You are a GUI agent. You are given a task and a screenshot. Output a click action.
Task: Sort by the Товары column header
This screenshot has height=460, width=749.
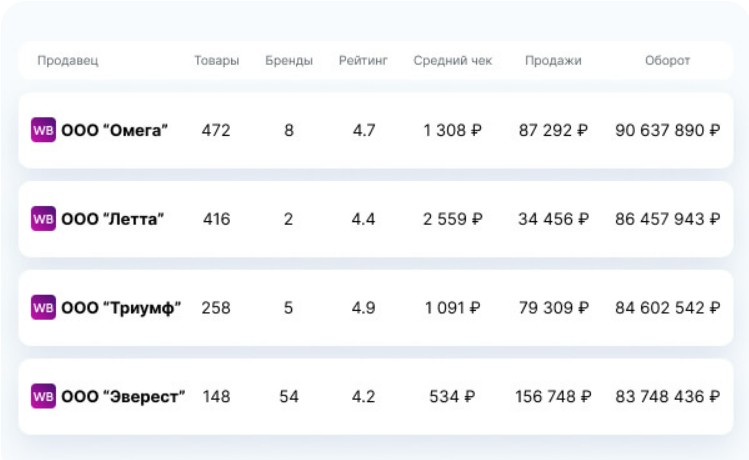click(216, 61)
